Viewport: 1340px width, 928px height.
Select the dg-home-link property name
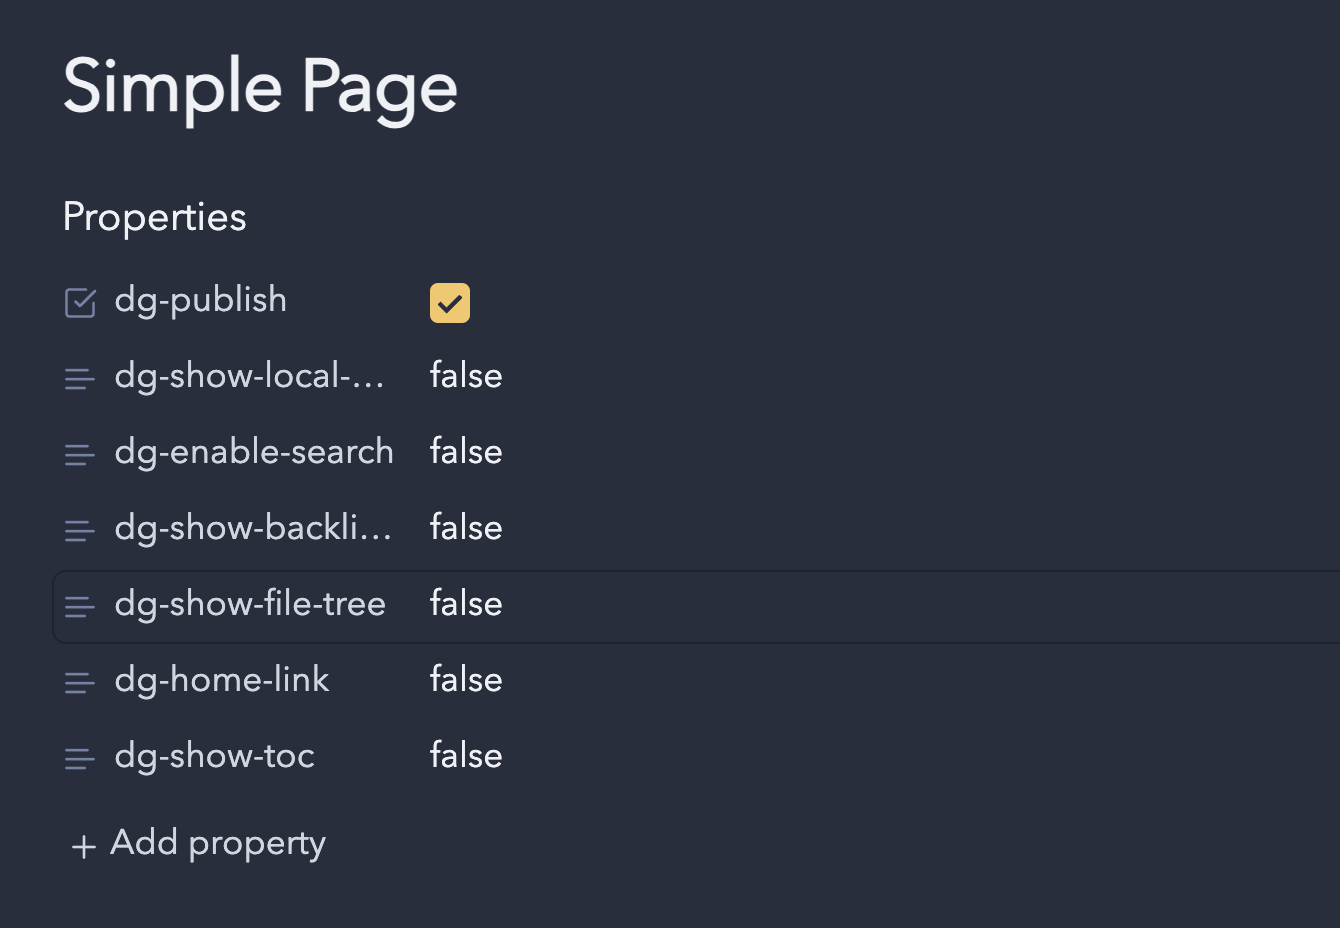222,680
